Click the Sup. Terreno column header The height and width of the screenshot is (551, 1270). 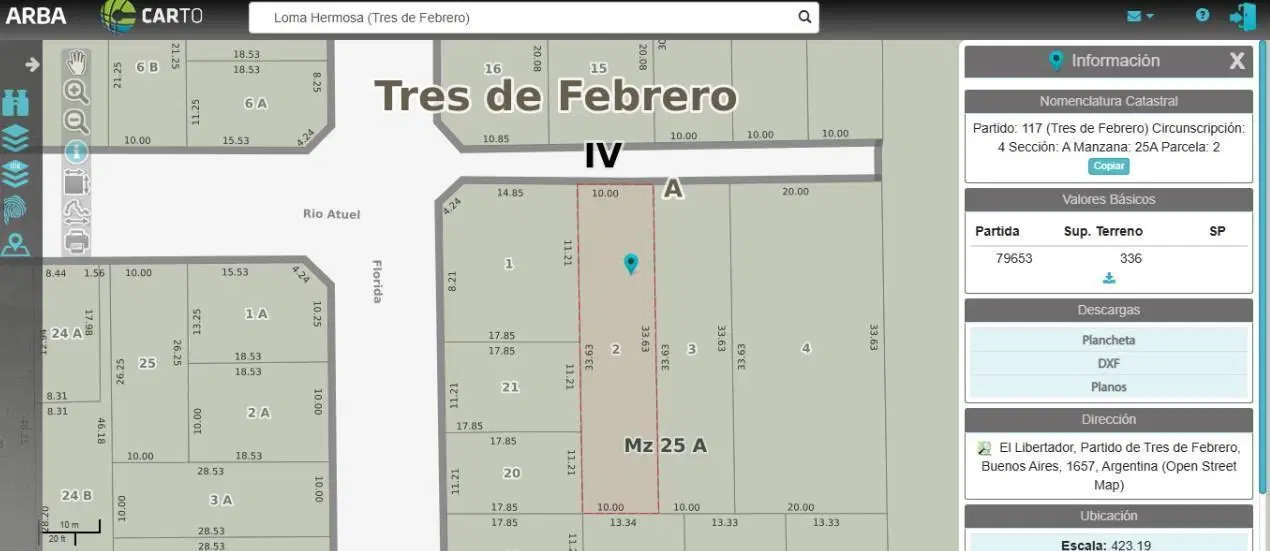1103,231
